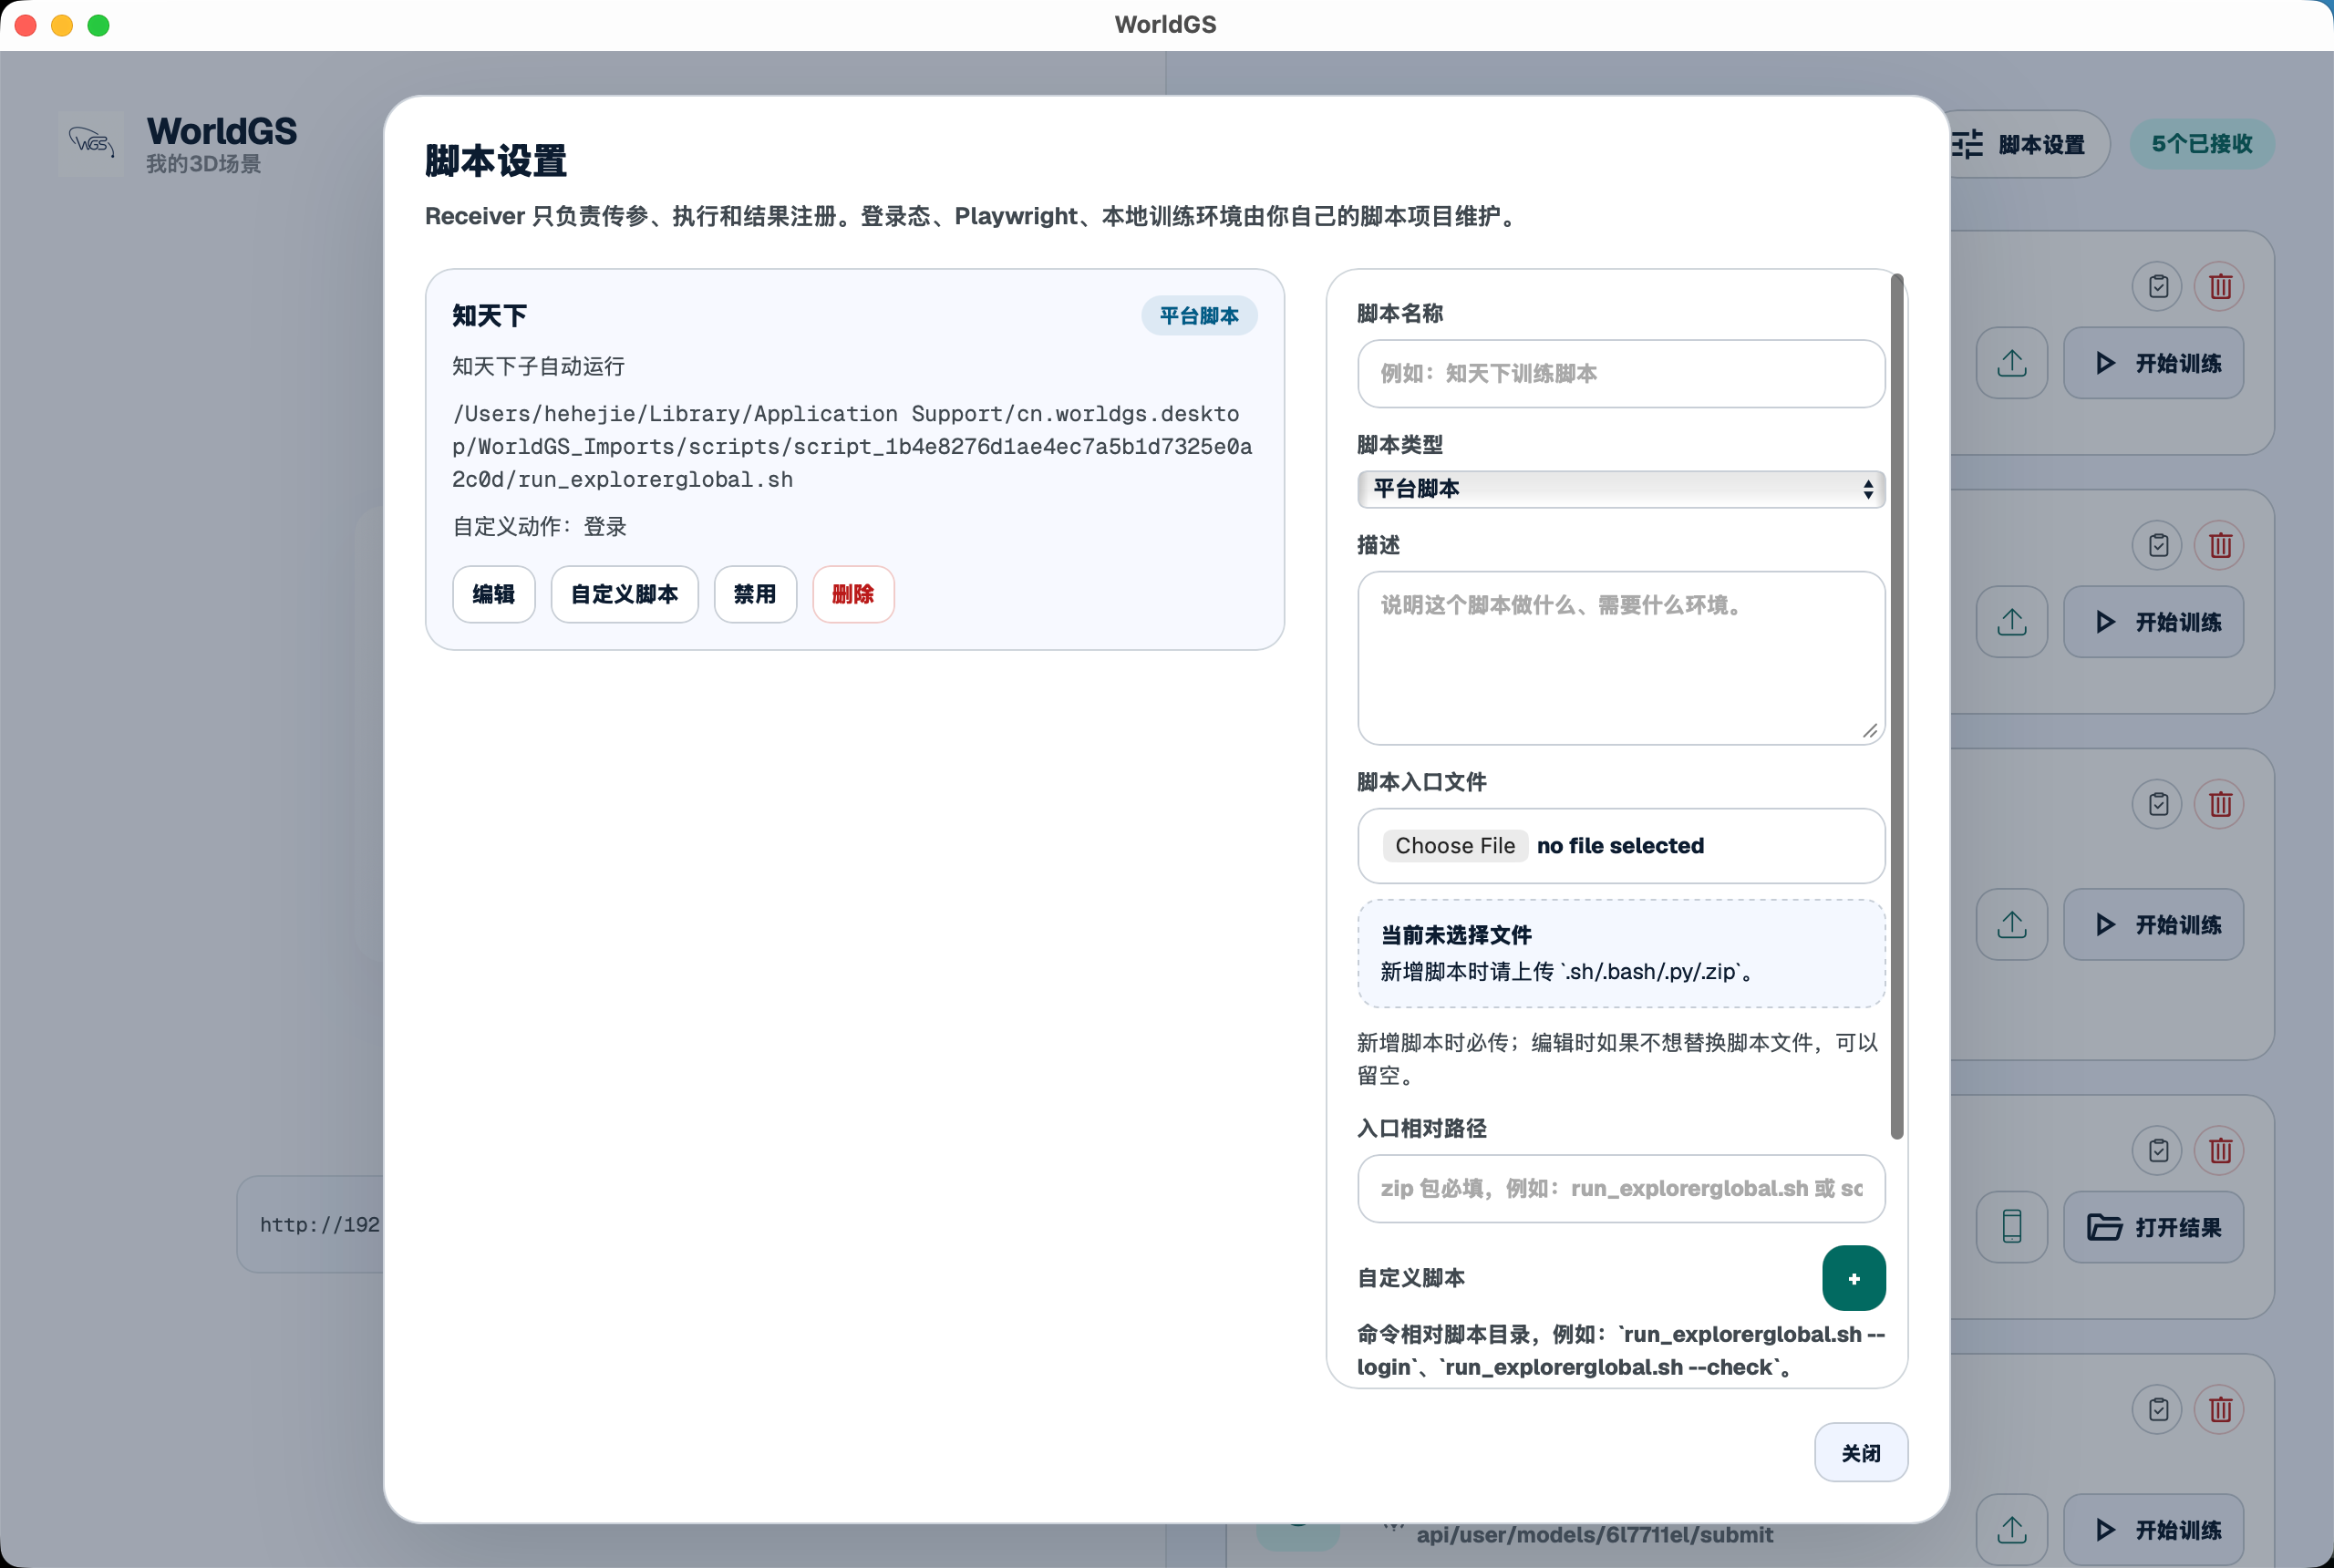Click clipboard icon on the 打开结果 card

[x=2158, y=1151]
